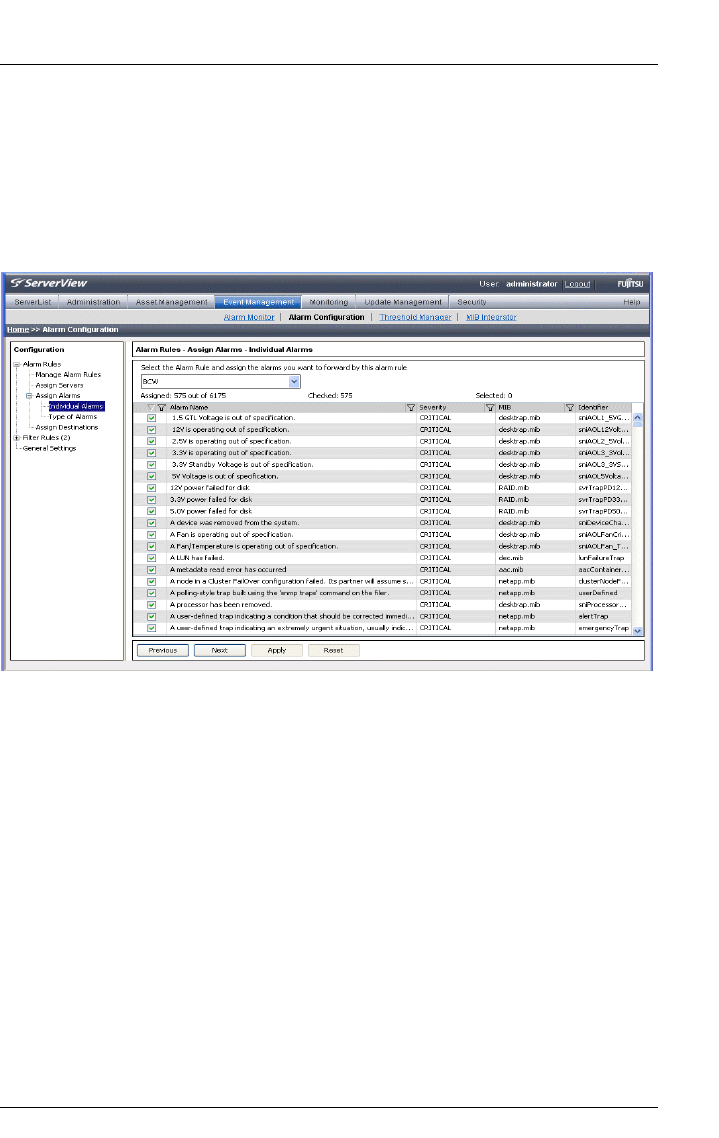The image size is (719, 1138).
Task: Click the Next button
Action: [x=220, y=650]
